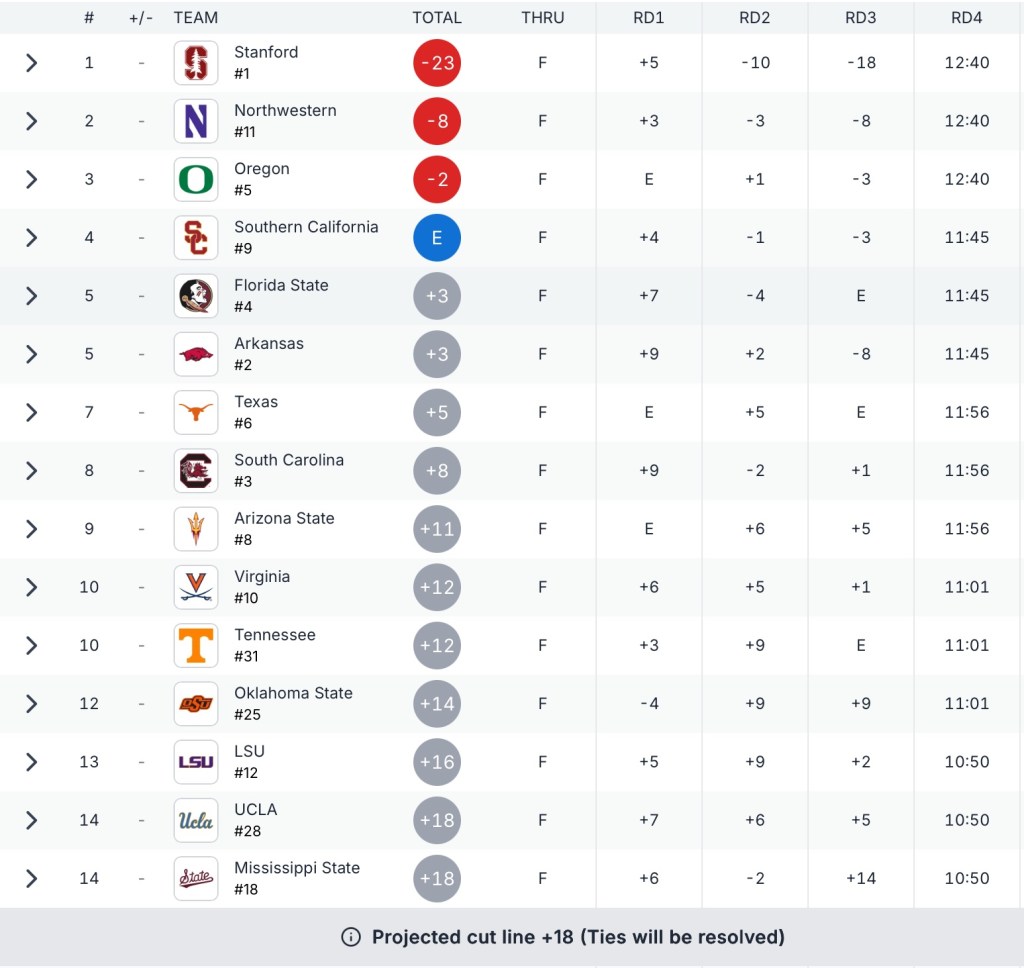Viewport: 1024px width, 968px height.
Task: Click the info icon beside projected cut line
Action: tap(351, 937)
